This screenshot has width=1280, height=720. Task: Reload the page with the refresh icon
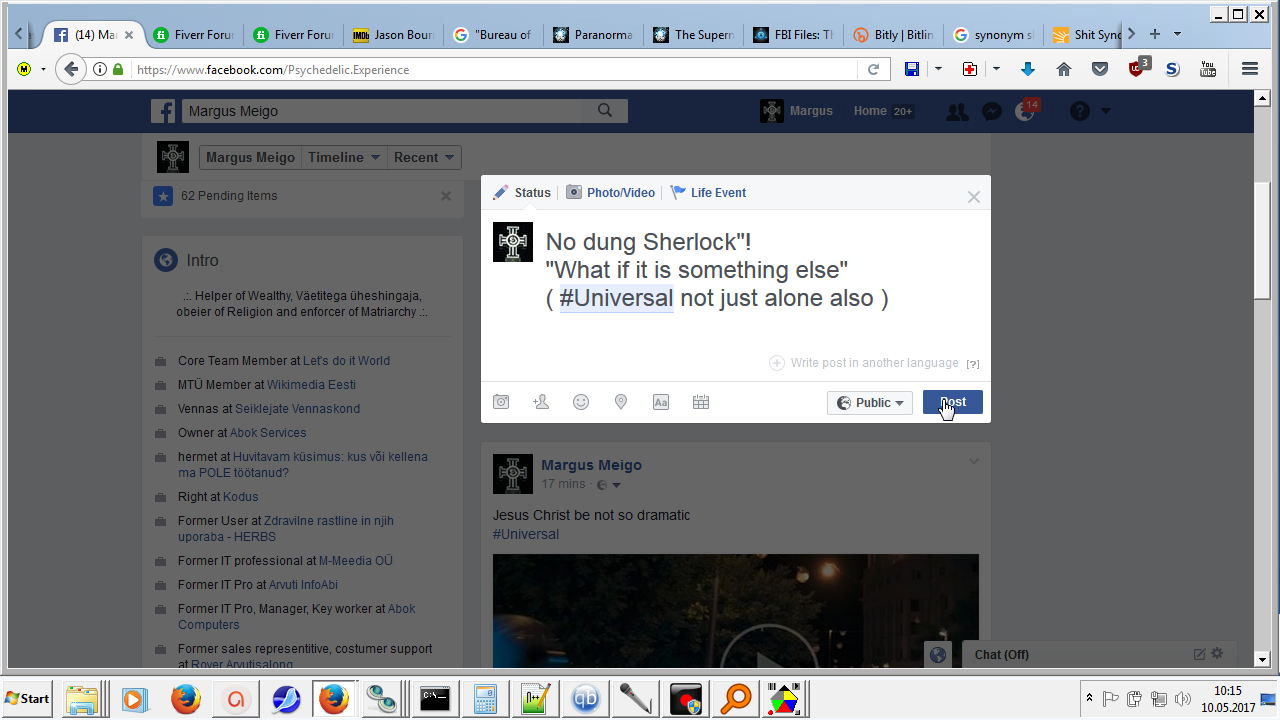point(873,69)
